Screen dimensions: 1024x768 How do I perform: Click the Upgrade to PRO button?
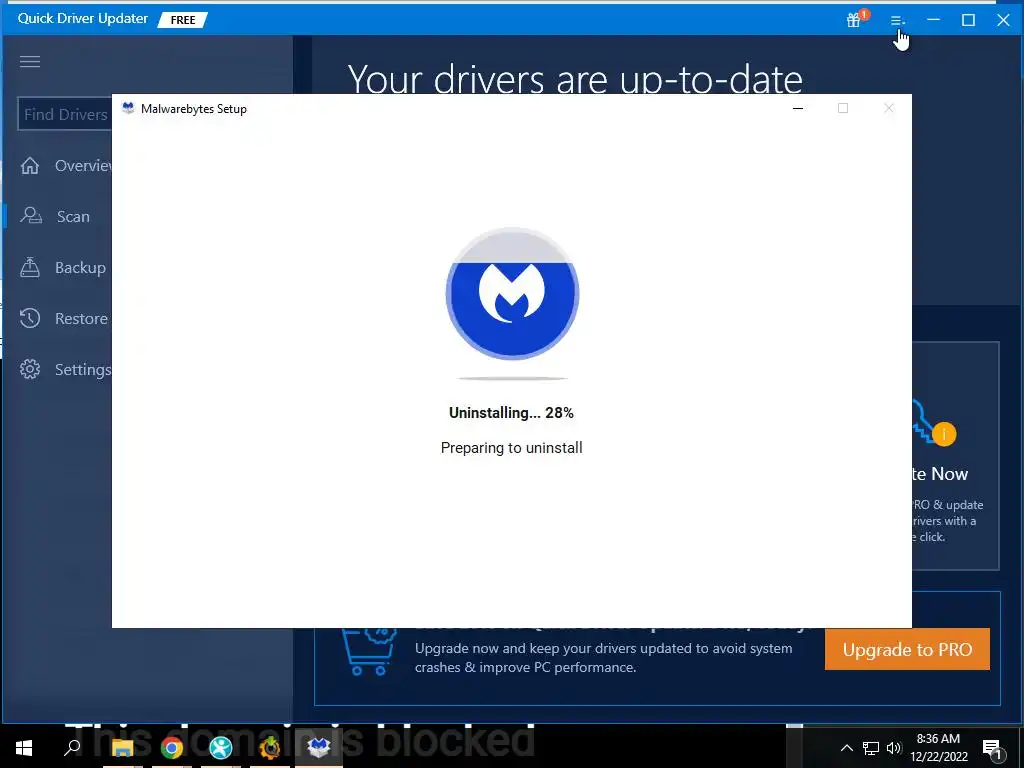(x=907, y=649)
